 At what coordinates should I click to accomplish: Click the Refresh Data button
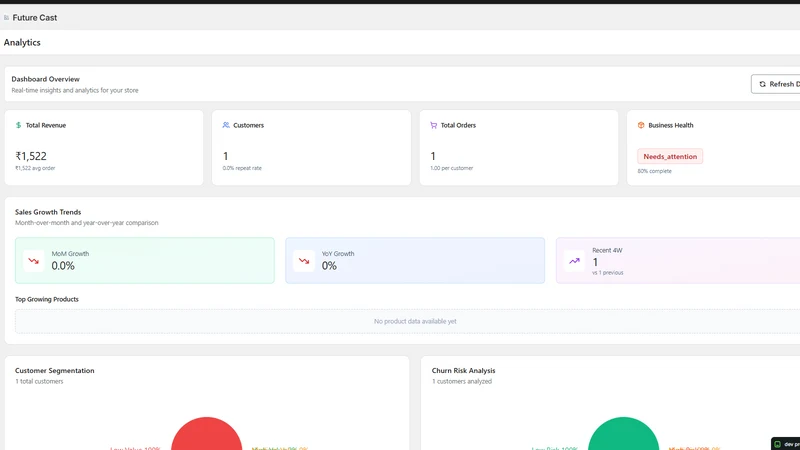click(776, 84)
